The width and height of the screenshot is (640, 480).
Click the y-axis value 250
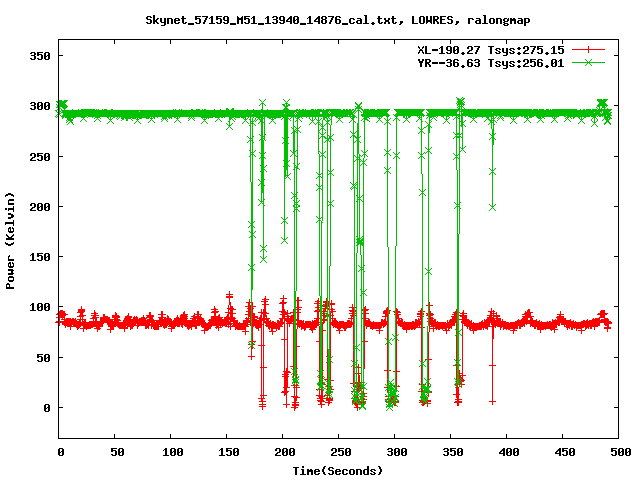click(40, 157)
